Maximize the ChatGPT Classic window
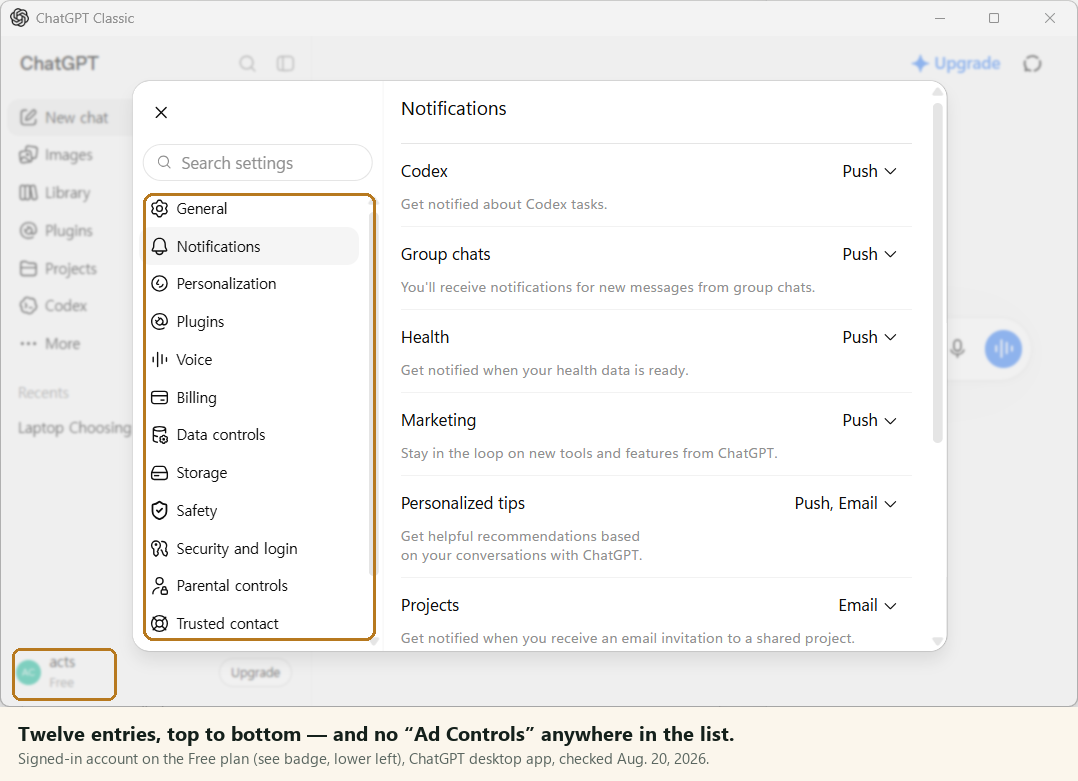Viewport: 1078px width, 781px height. 994,18
